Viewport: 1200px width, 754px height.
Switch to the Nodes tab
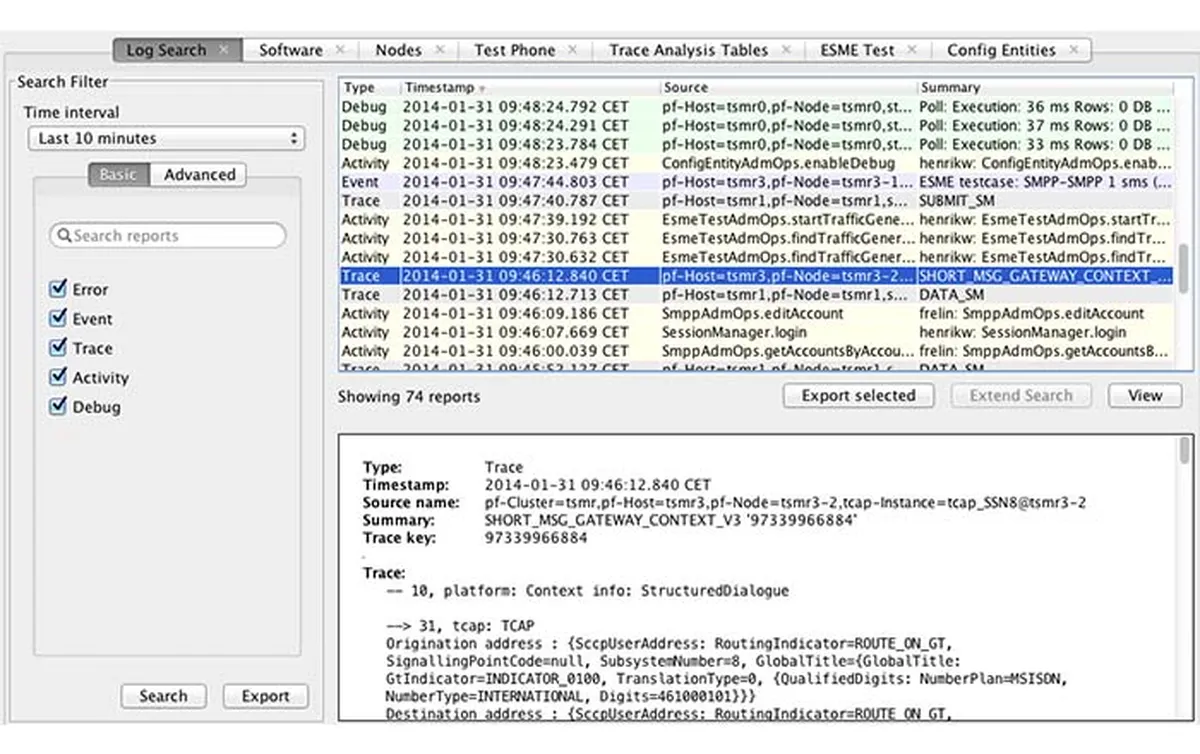pos(398,50)
